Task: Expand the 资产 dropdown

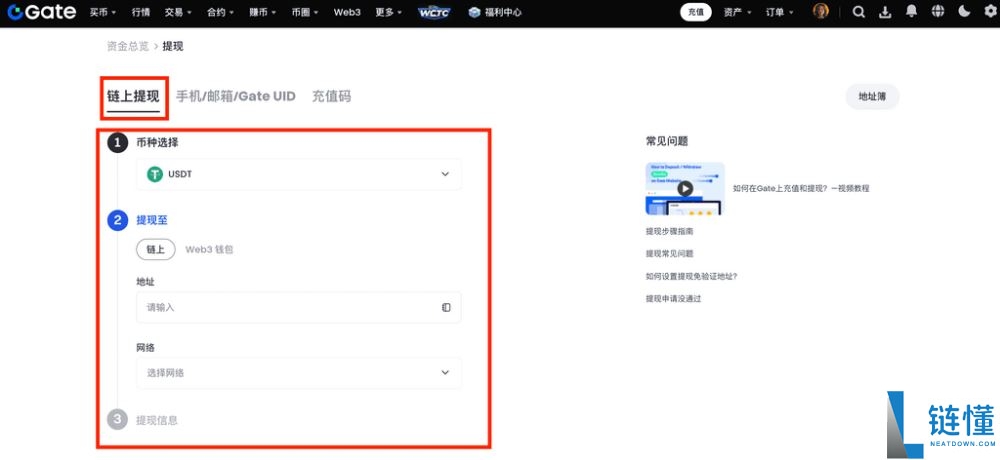Action: click(x=738, y=12)
